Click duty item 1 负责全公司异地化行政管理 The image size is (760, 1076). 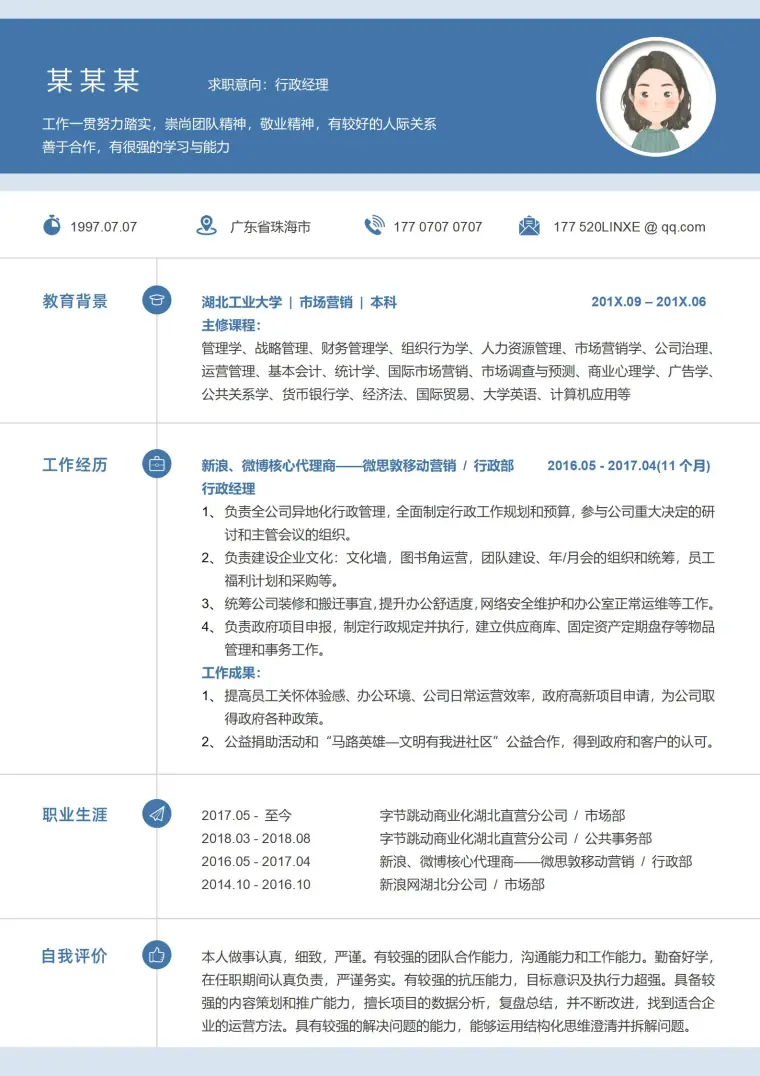(x=458, y=523)
